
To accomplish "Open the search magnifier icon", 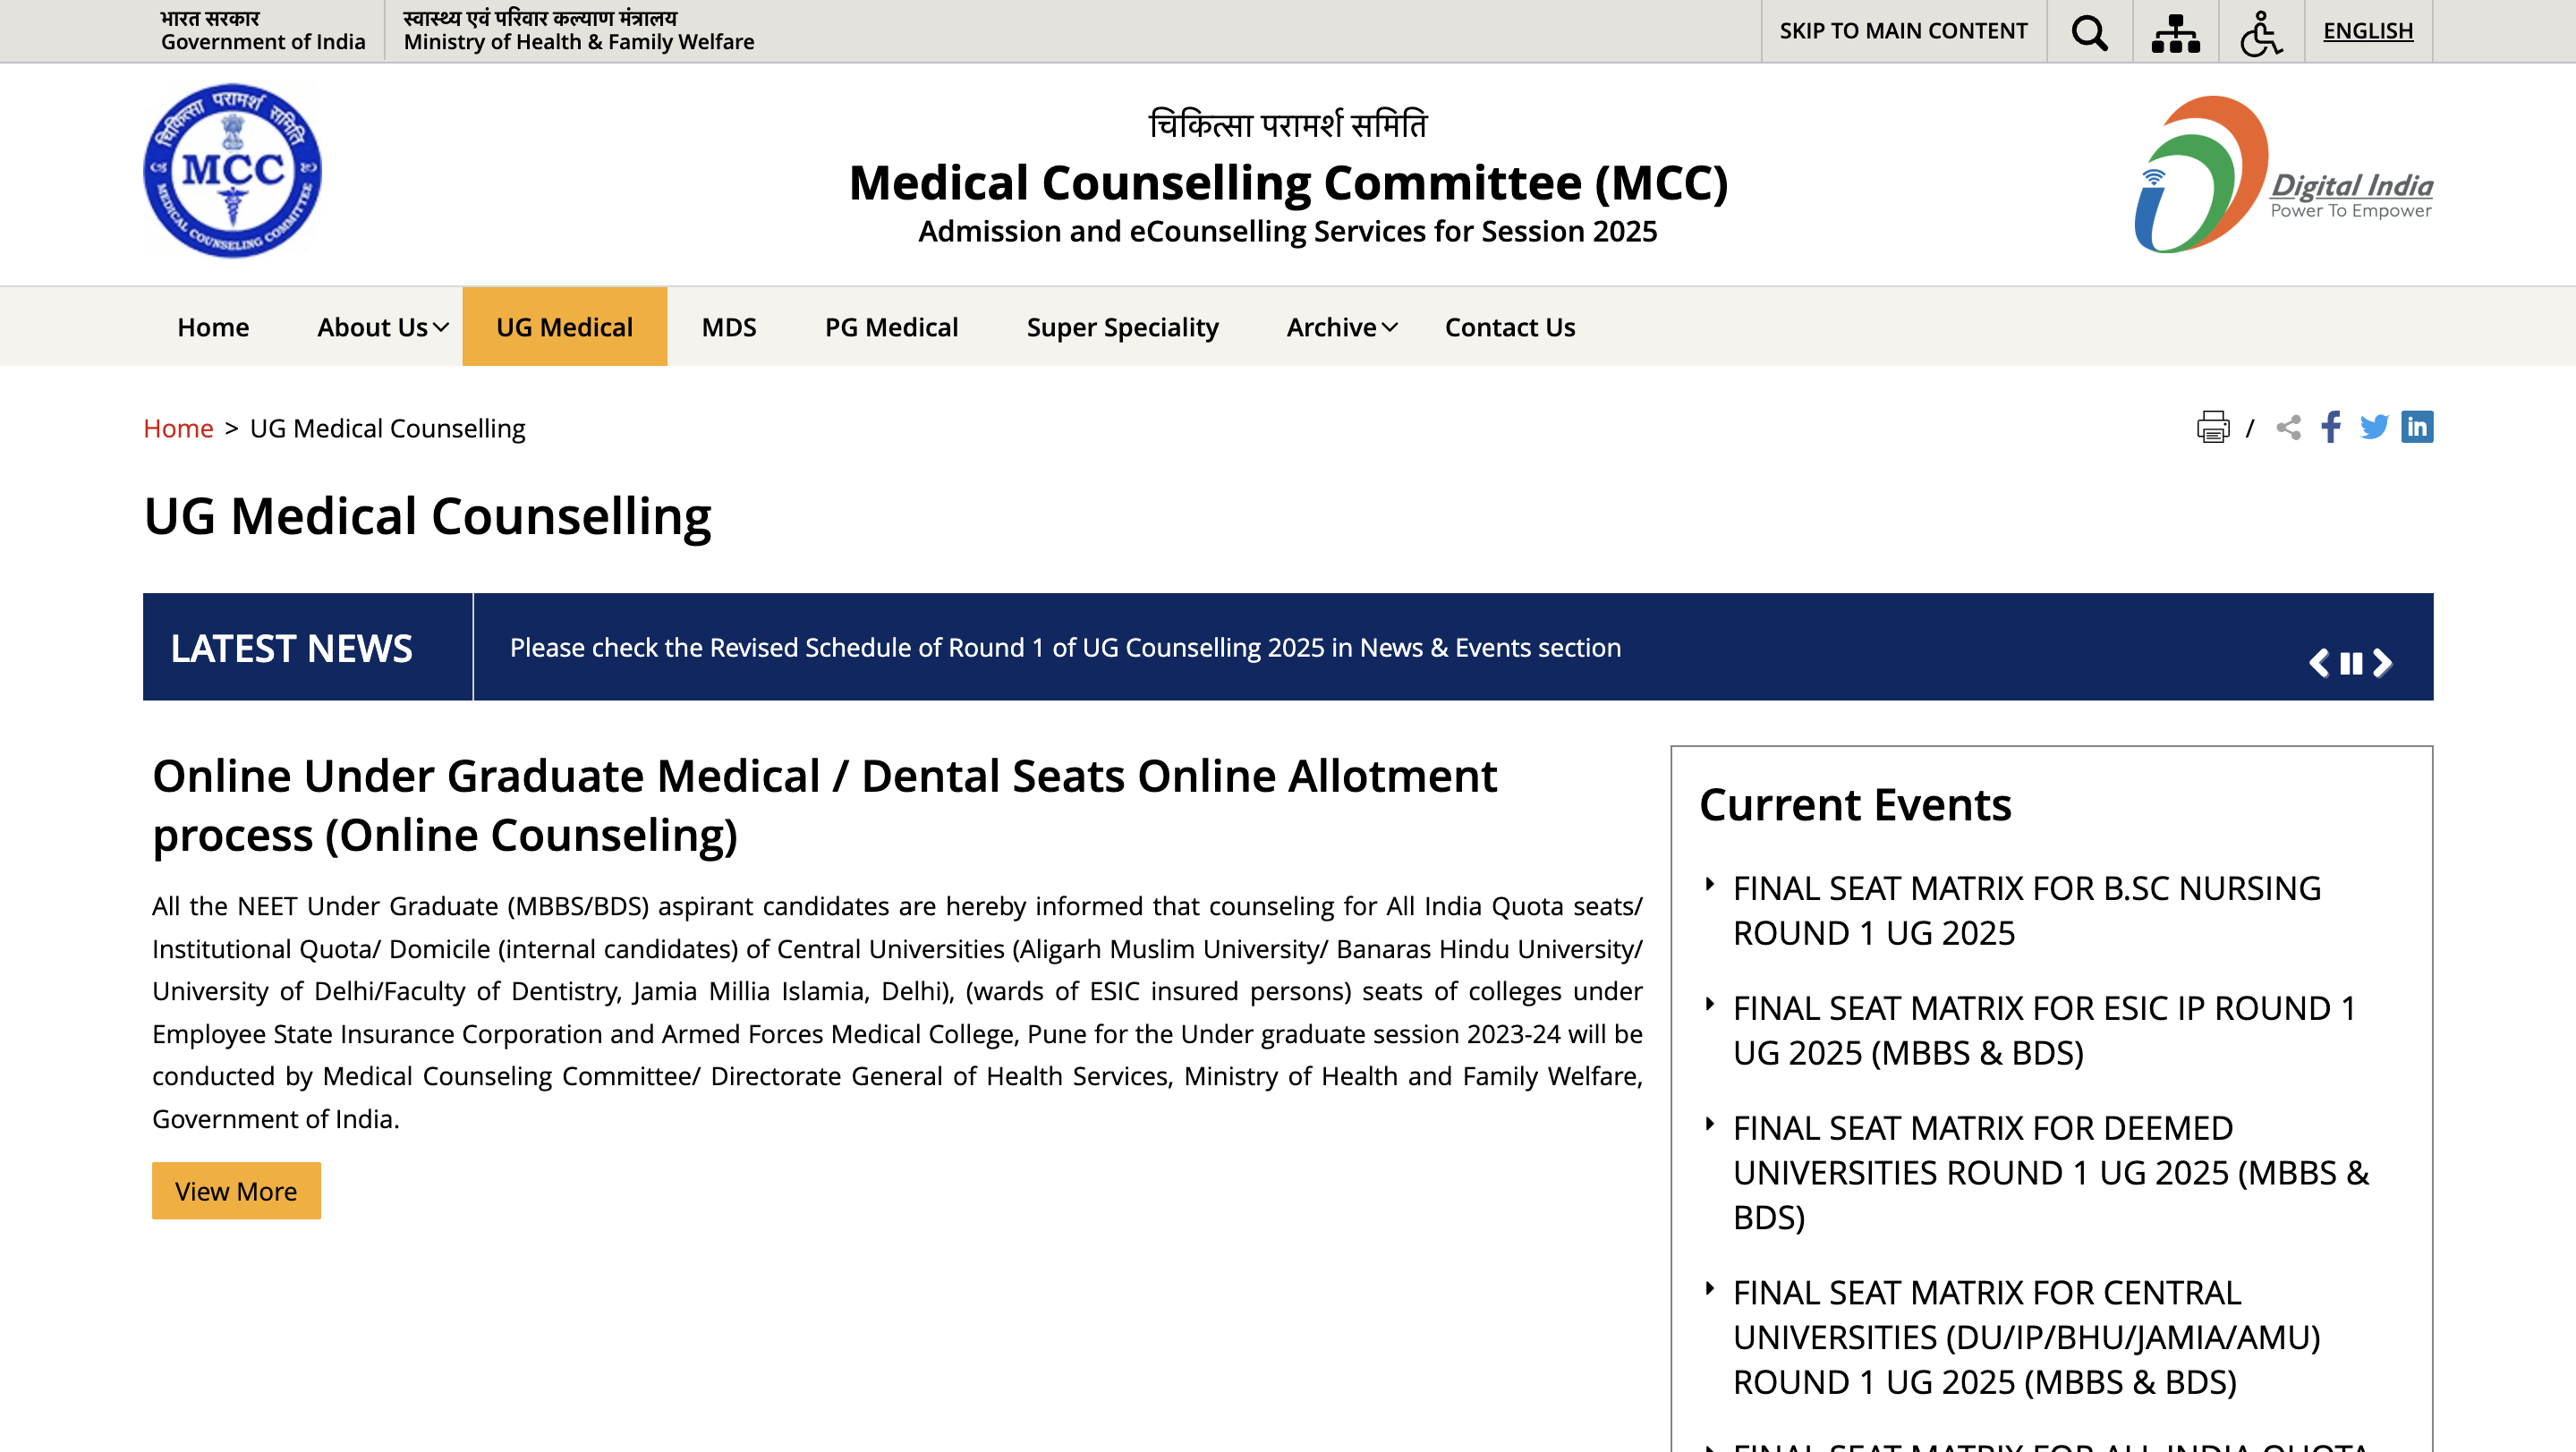I will (2089, 32).
